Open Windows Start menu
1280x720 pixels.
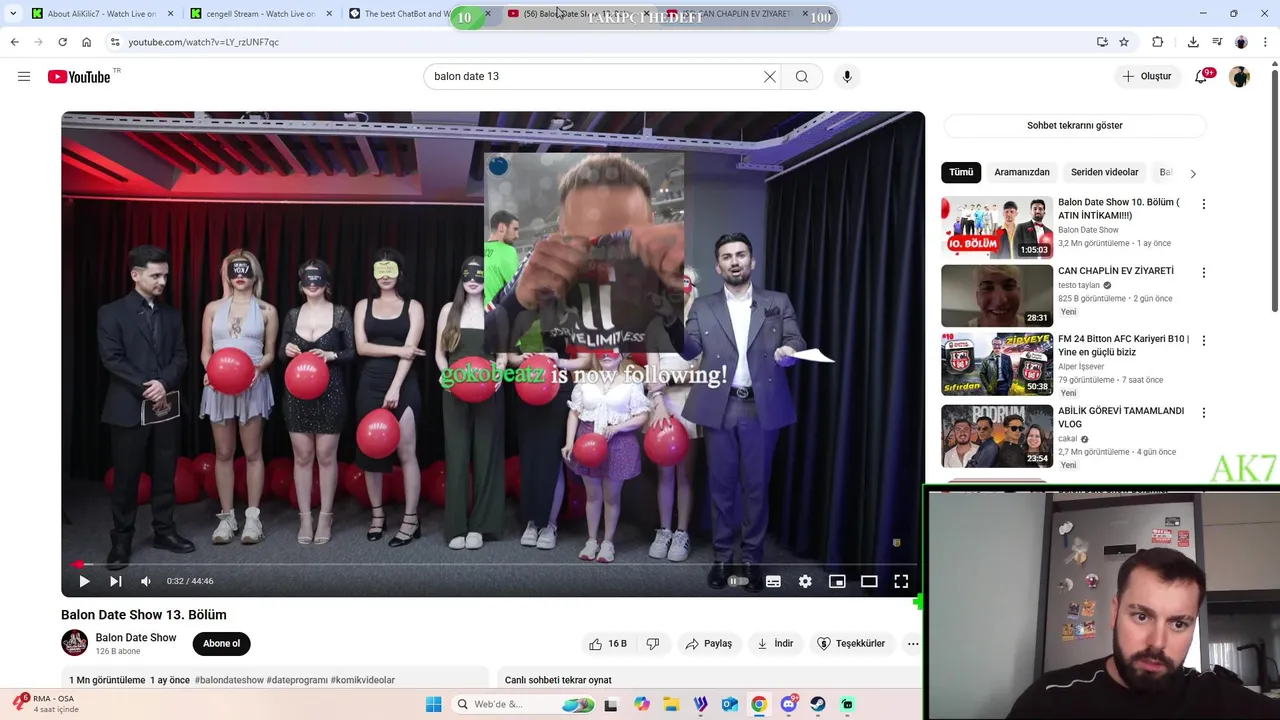point(434,704)
